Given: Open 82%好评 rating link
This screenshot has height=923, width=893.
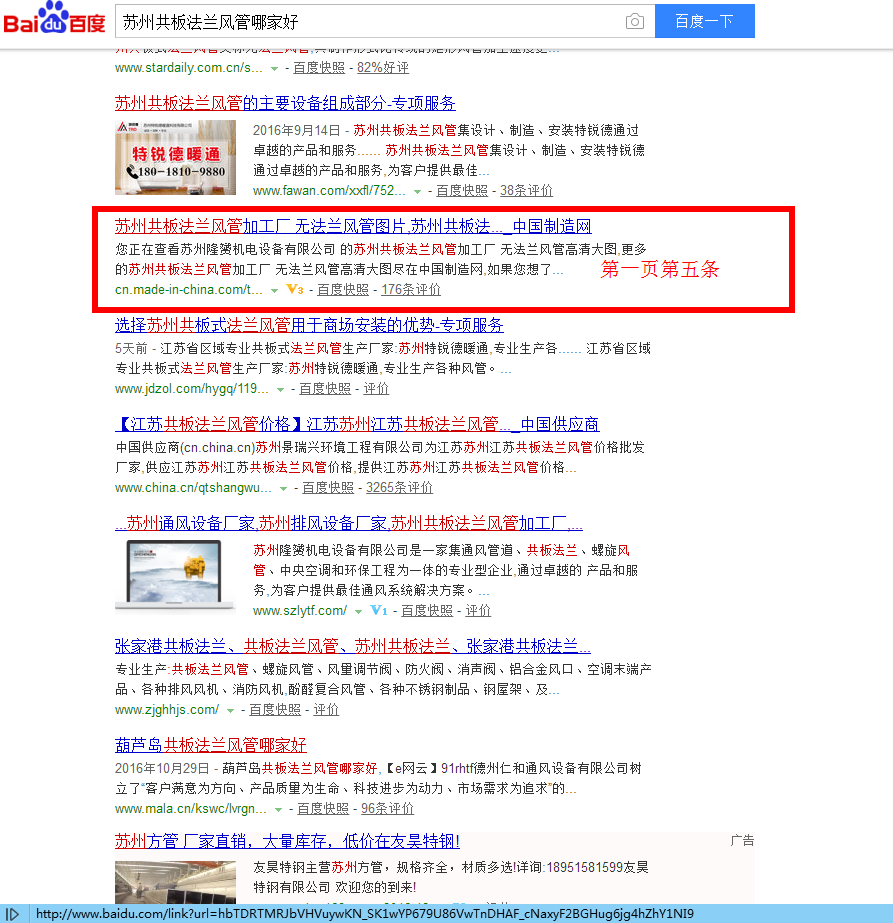Looking at the screenshot, I should 383,68.
